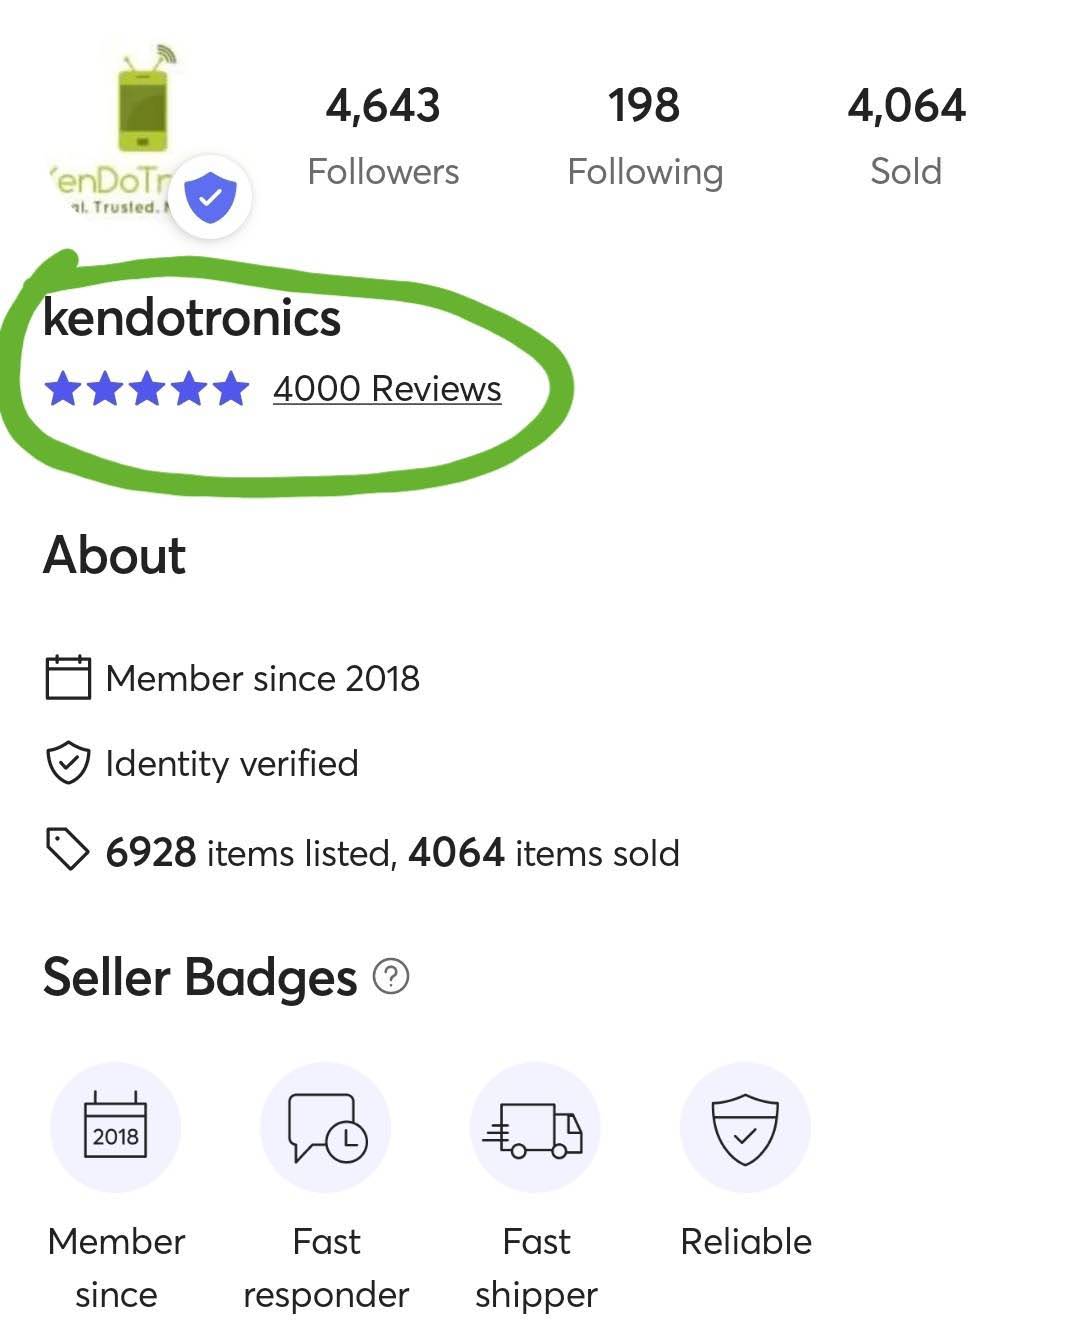
Task: Tap the price tag items listed icon
Action: point(68,850)
